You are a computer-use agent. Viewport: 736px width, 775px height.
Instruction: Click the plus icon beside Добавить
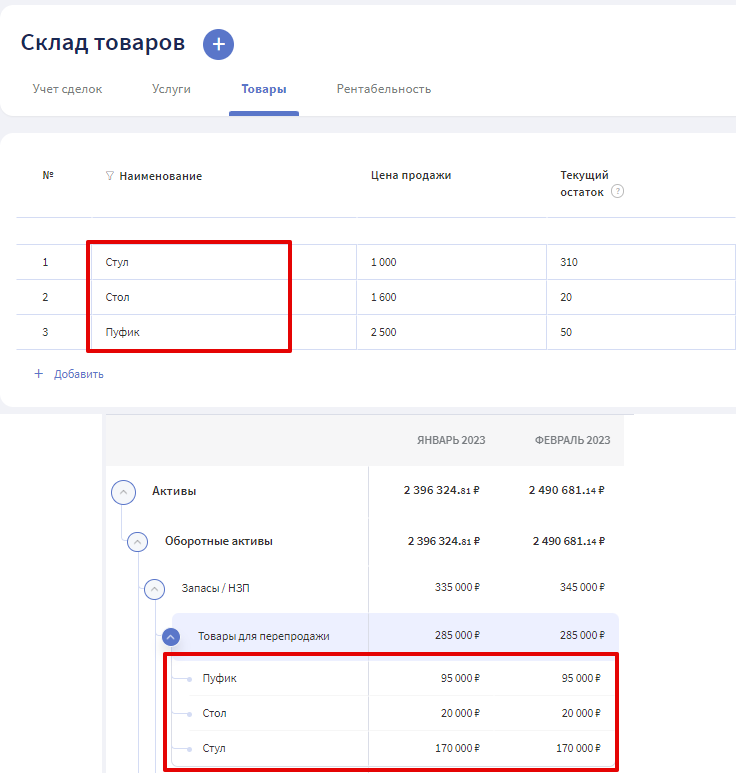39,374
